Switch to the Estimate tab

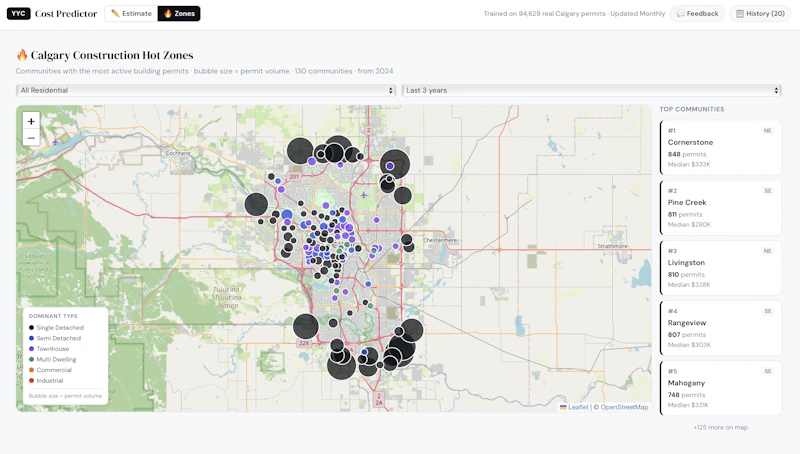coord(132,13)
